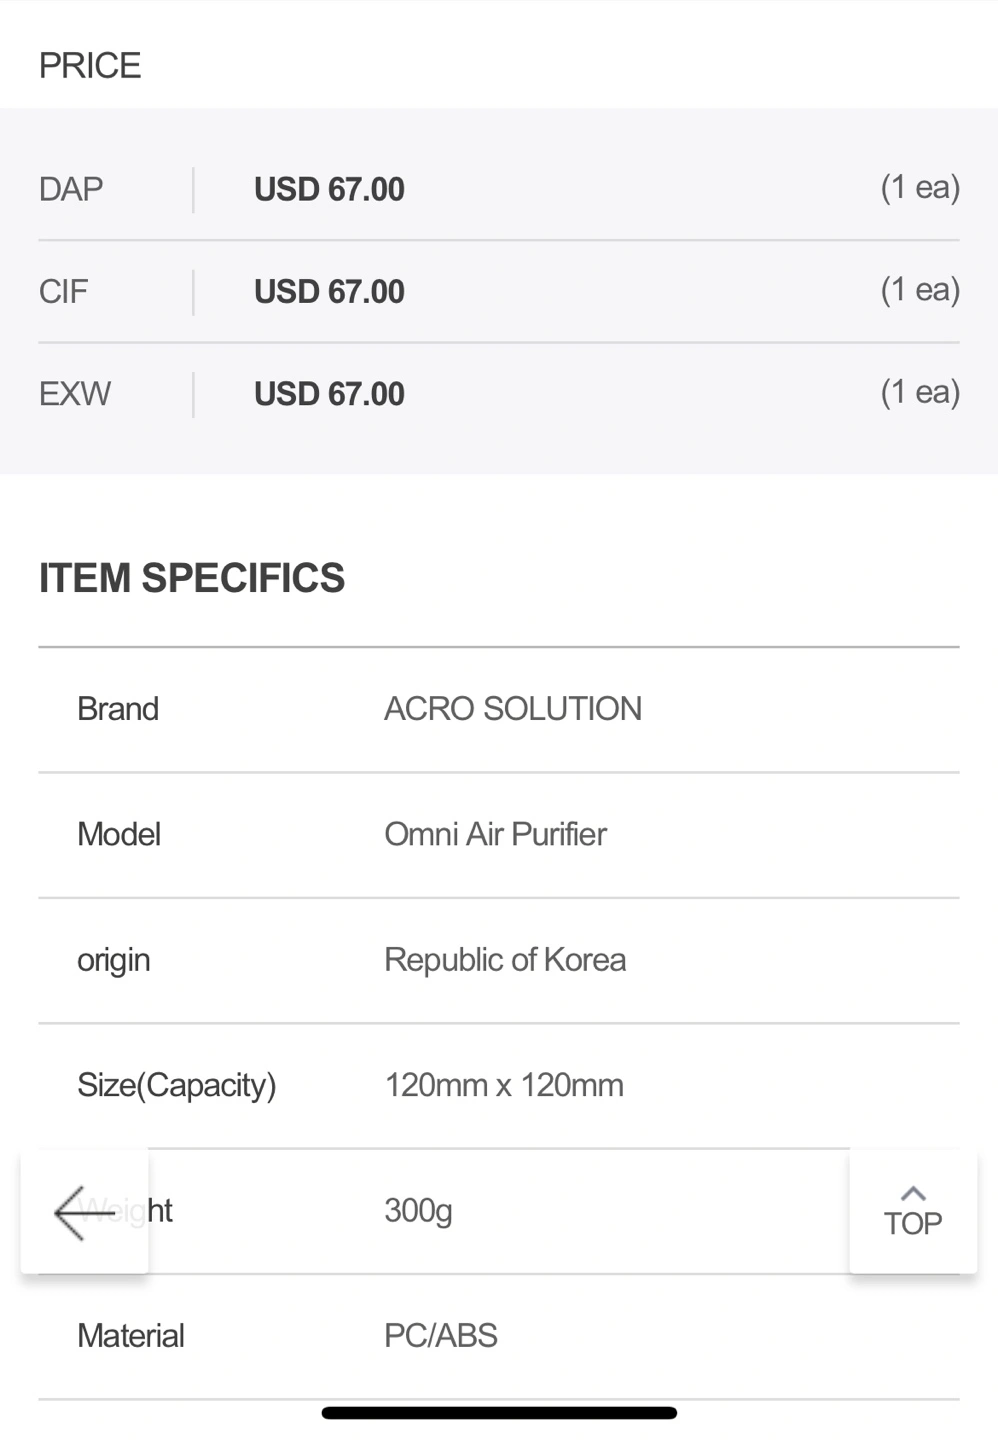Tap the 300g weight value
Viewport: 998px width, 1440px height.
pos(418,1211)
